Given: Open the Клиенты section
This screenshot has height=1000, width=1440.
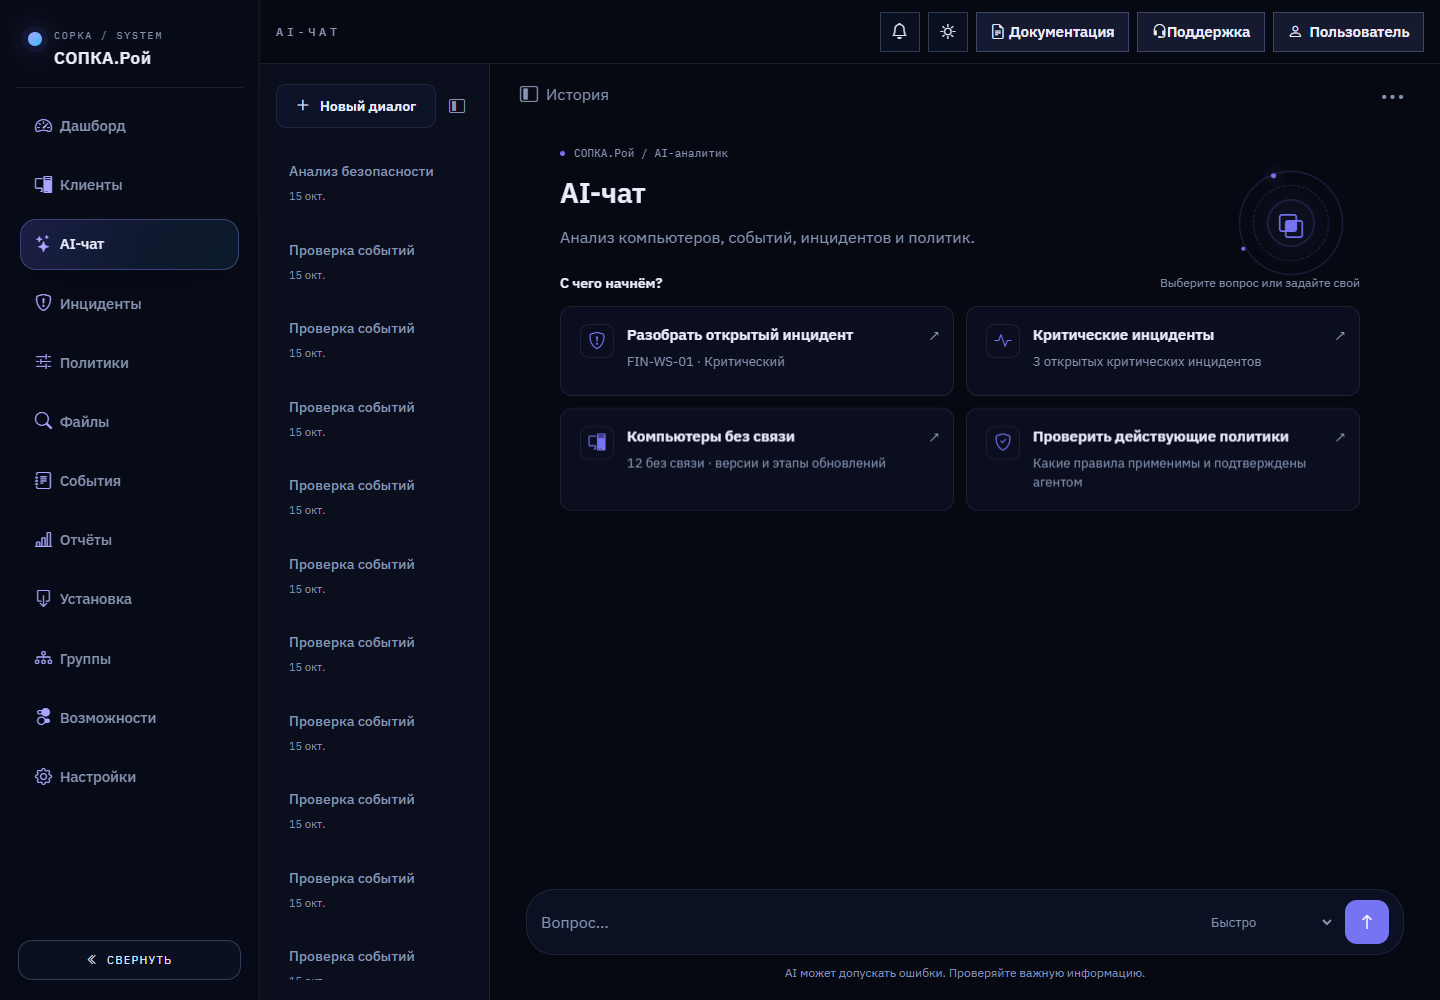Looking at the screenshot, I should click(129, 185).
